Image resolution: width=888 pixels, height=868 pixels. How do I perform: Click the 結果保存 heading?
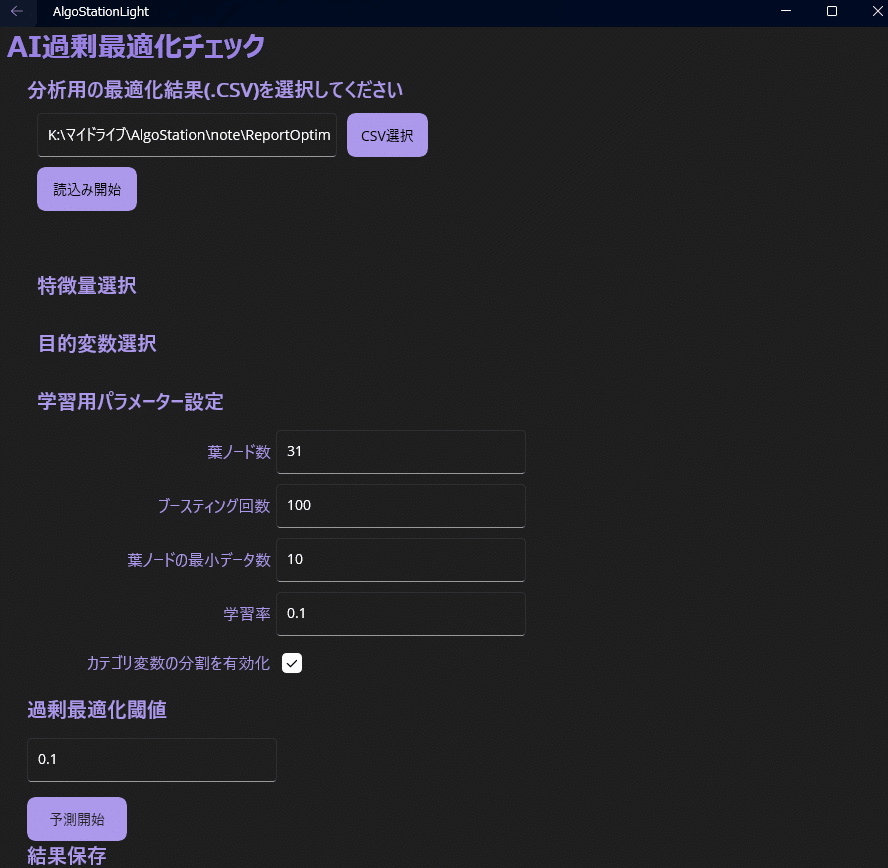click(67, 856)
